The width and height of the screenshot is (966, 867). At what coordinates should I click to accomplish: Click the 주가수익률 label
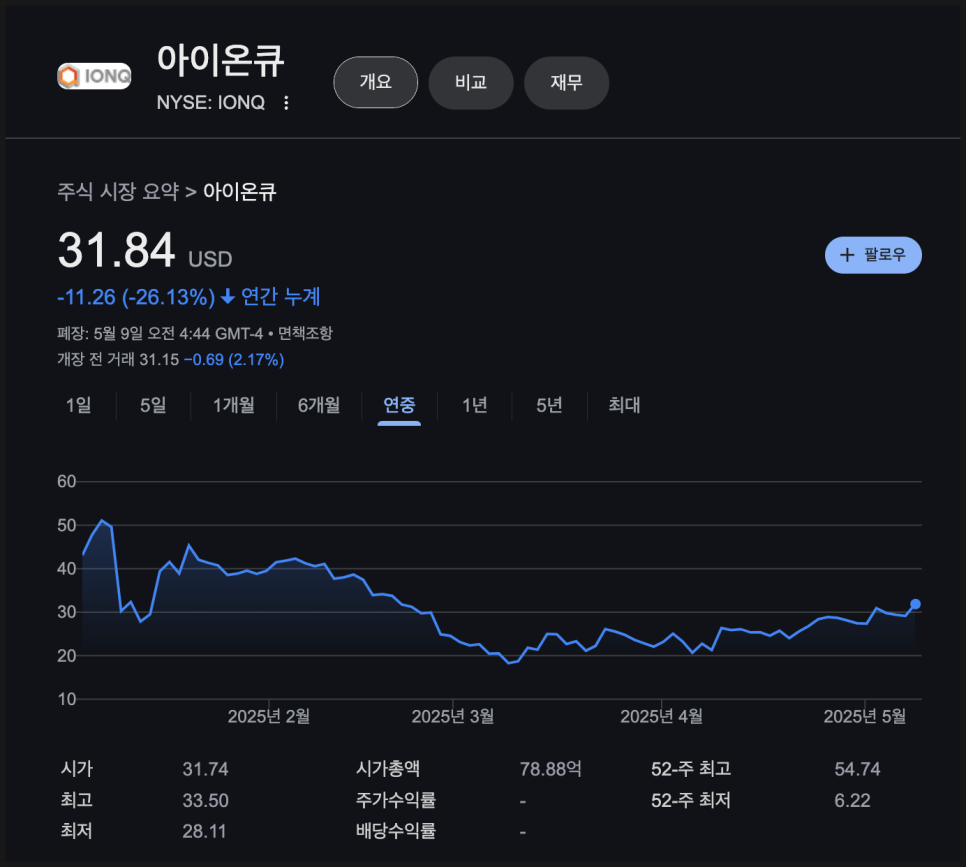pos(396,800)
